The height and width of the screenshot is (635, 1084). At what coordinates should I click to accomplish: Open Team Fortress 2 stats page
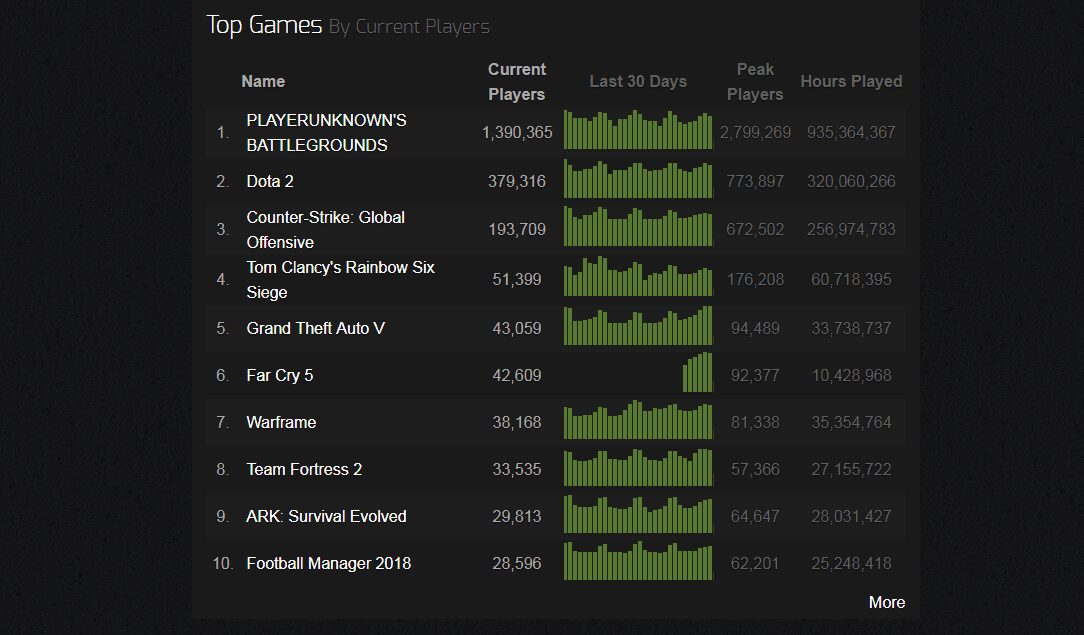[x=304, y=469]
